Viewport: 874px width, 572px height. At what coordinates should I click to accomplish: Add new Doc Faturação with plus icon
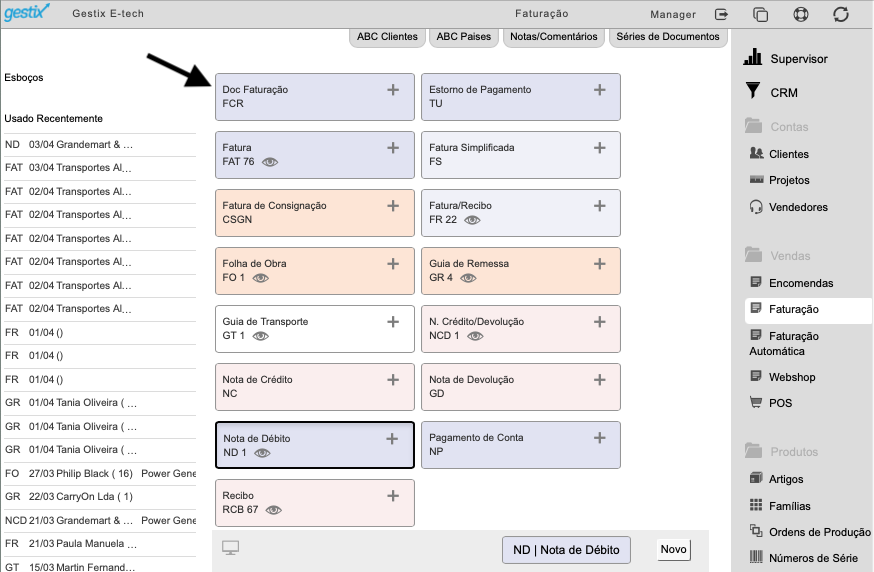click(393, 90)
